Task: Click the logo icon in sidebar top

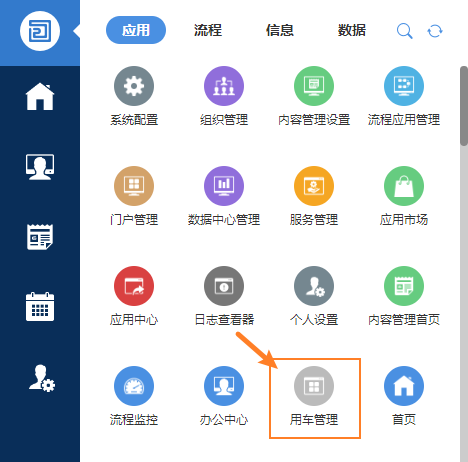Action: [40, 31]
